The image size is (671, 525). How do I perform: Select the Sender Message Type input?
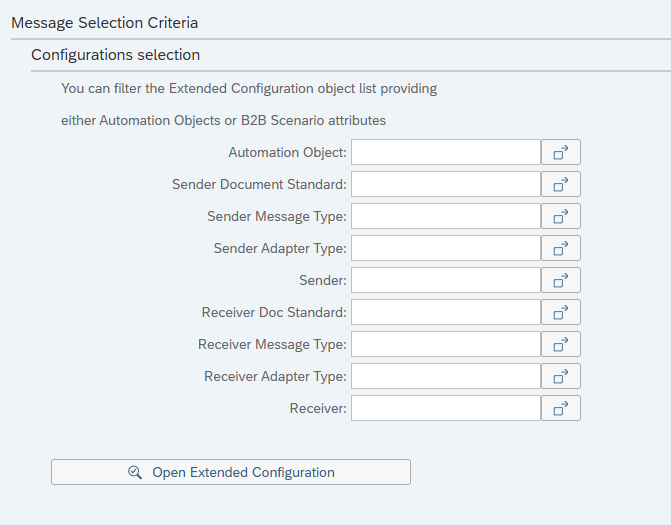tap(446, 216)
